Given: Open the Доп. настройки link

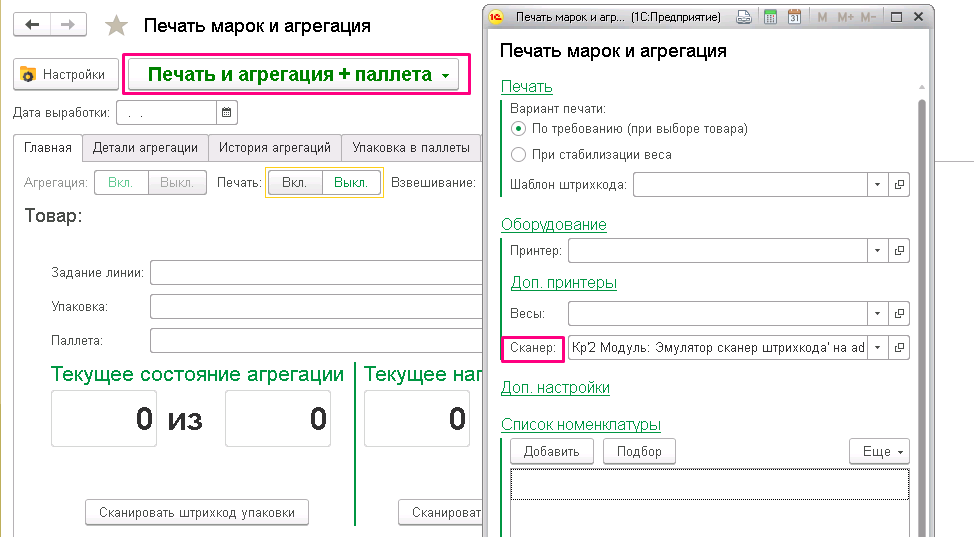Looking at the screenshot, I should coord(555,388).
